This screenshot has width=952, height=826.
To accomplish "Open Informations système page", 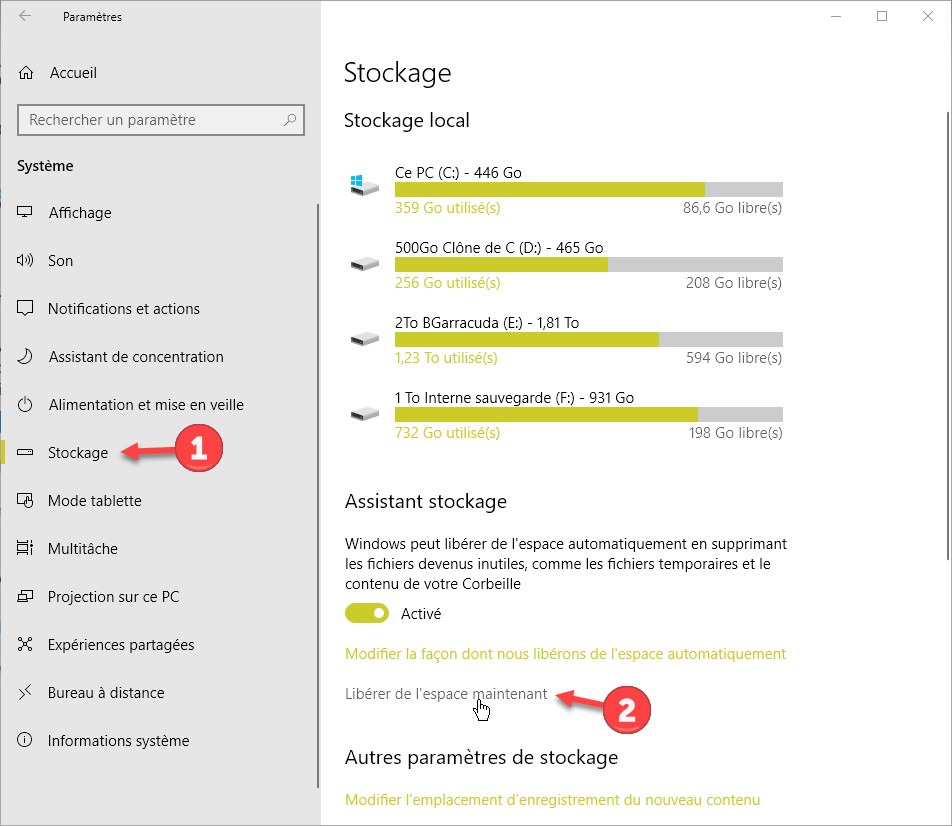I will [118, 741].
